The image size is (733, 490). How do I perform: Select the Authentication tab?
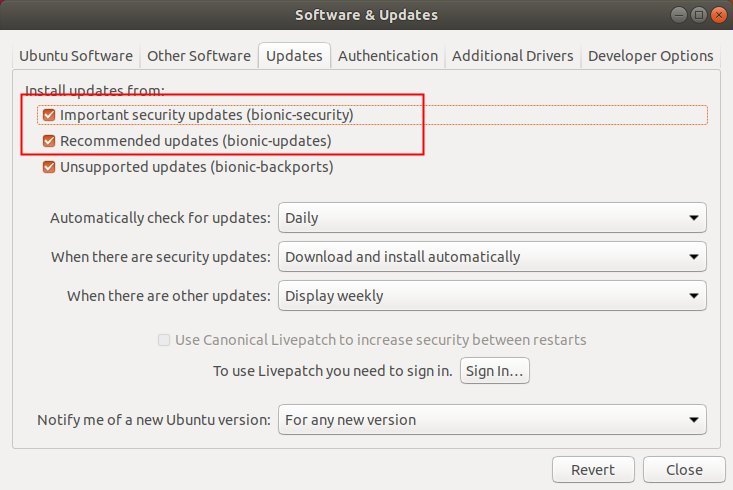coord(388,56)
